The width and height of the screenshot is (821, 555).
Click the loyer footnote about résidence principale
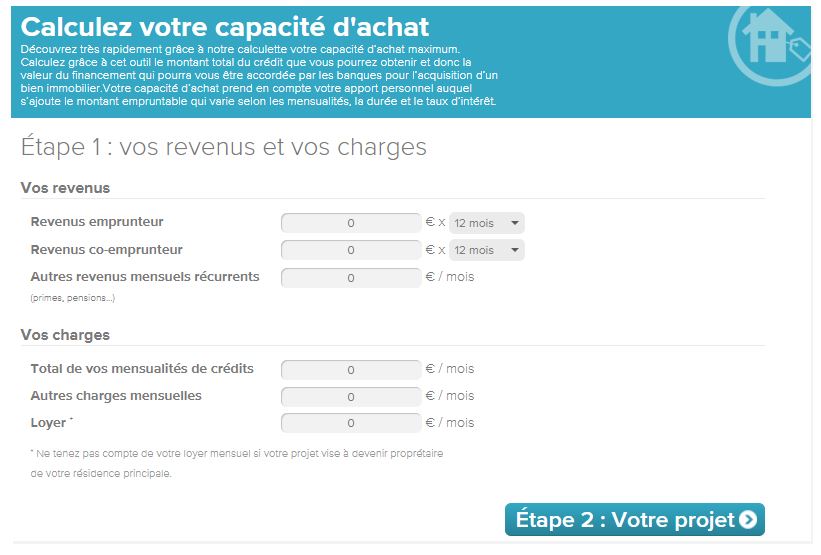click(x=237, y=463)
